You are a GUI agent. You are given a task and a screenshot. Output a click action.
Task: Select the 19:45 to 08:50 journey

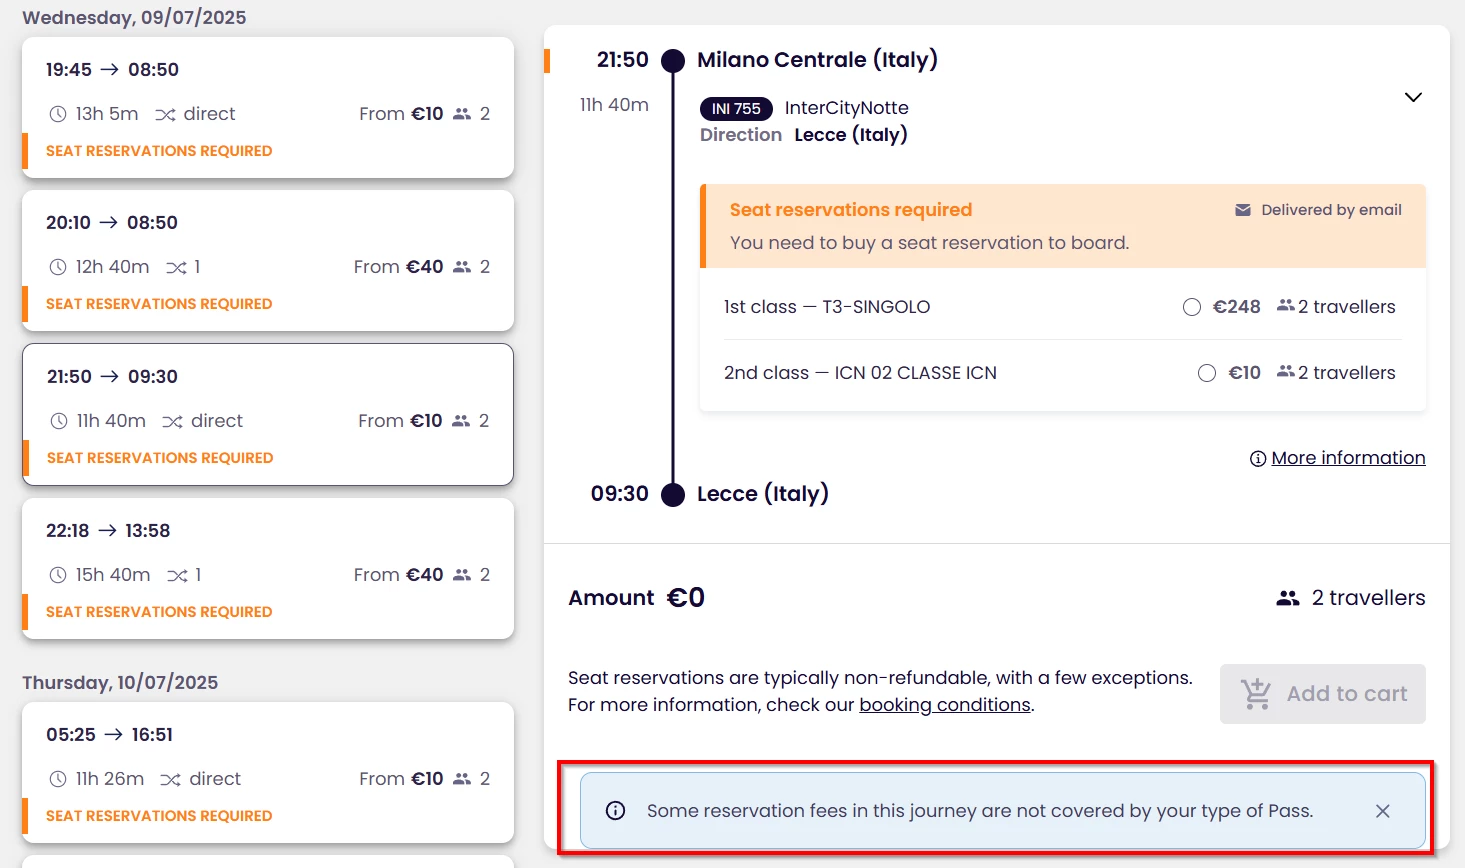pyautogui.click(x=268, y=108)
